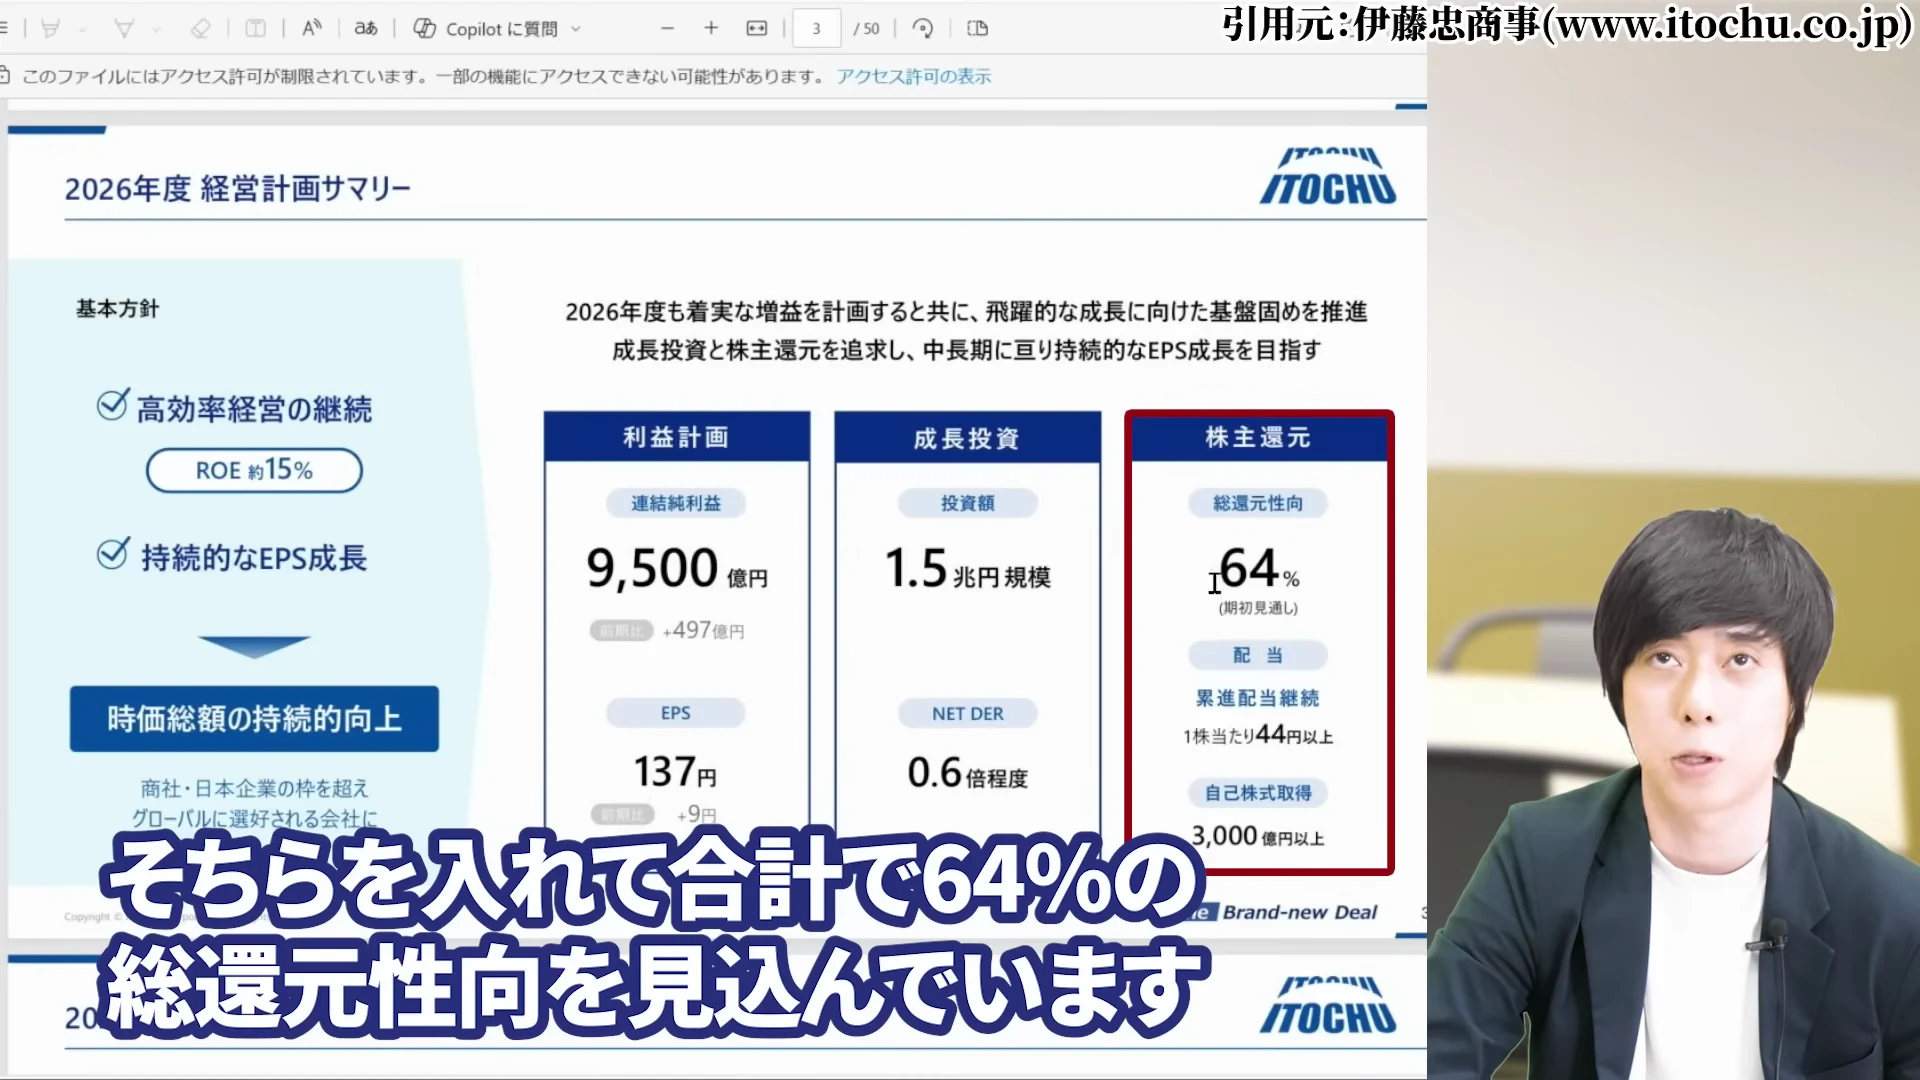
Task: Click the add text box tool
Action: coord(256,28)
